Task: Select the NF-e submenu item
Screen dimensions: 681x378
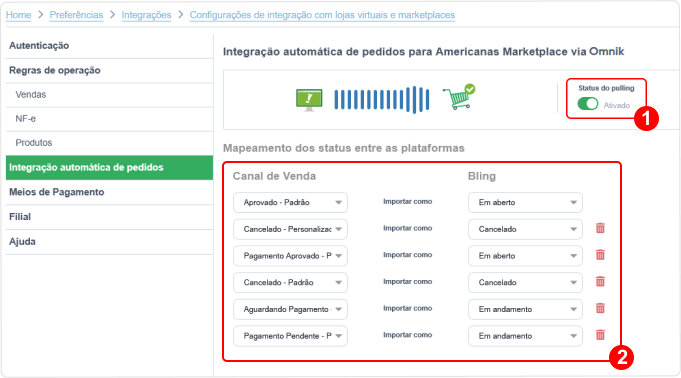Action: point(109,119)
